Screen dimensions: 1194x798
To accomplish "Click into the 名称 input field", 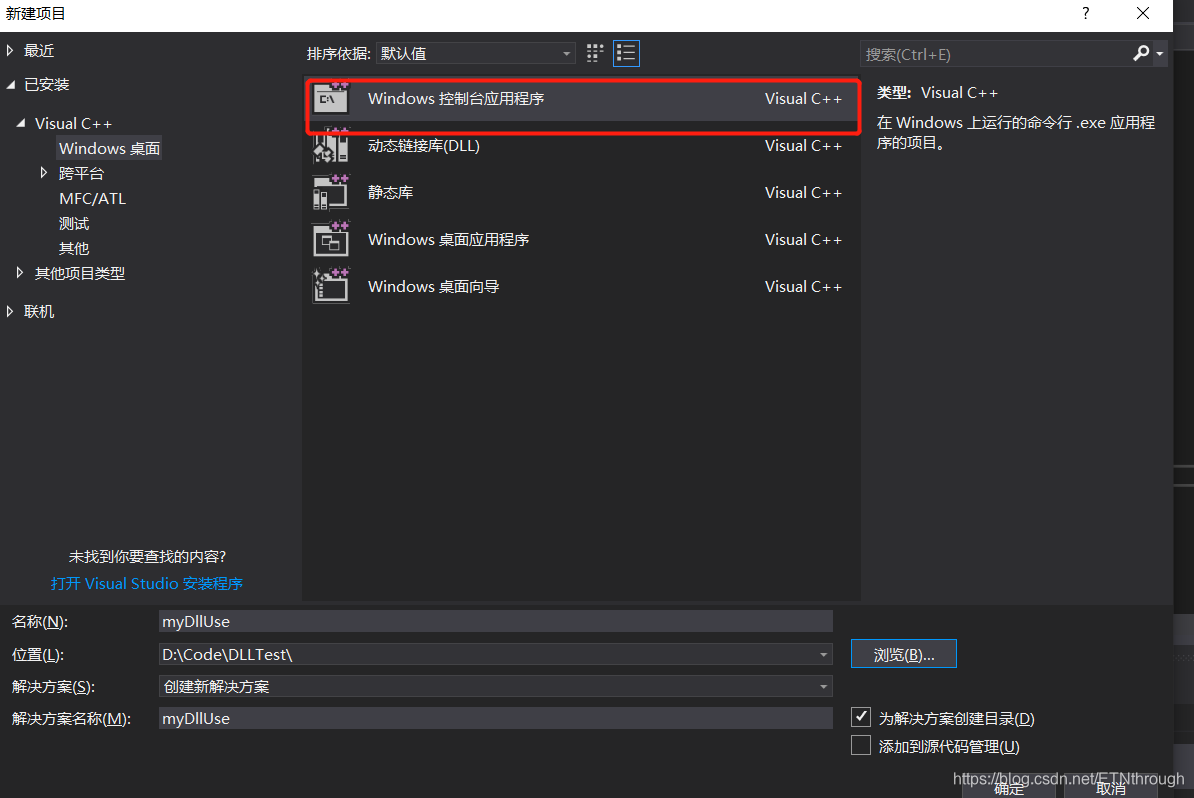I will point(496,621).
